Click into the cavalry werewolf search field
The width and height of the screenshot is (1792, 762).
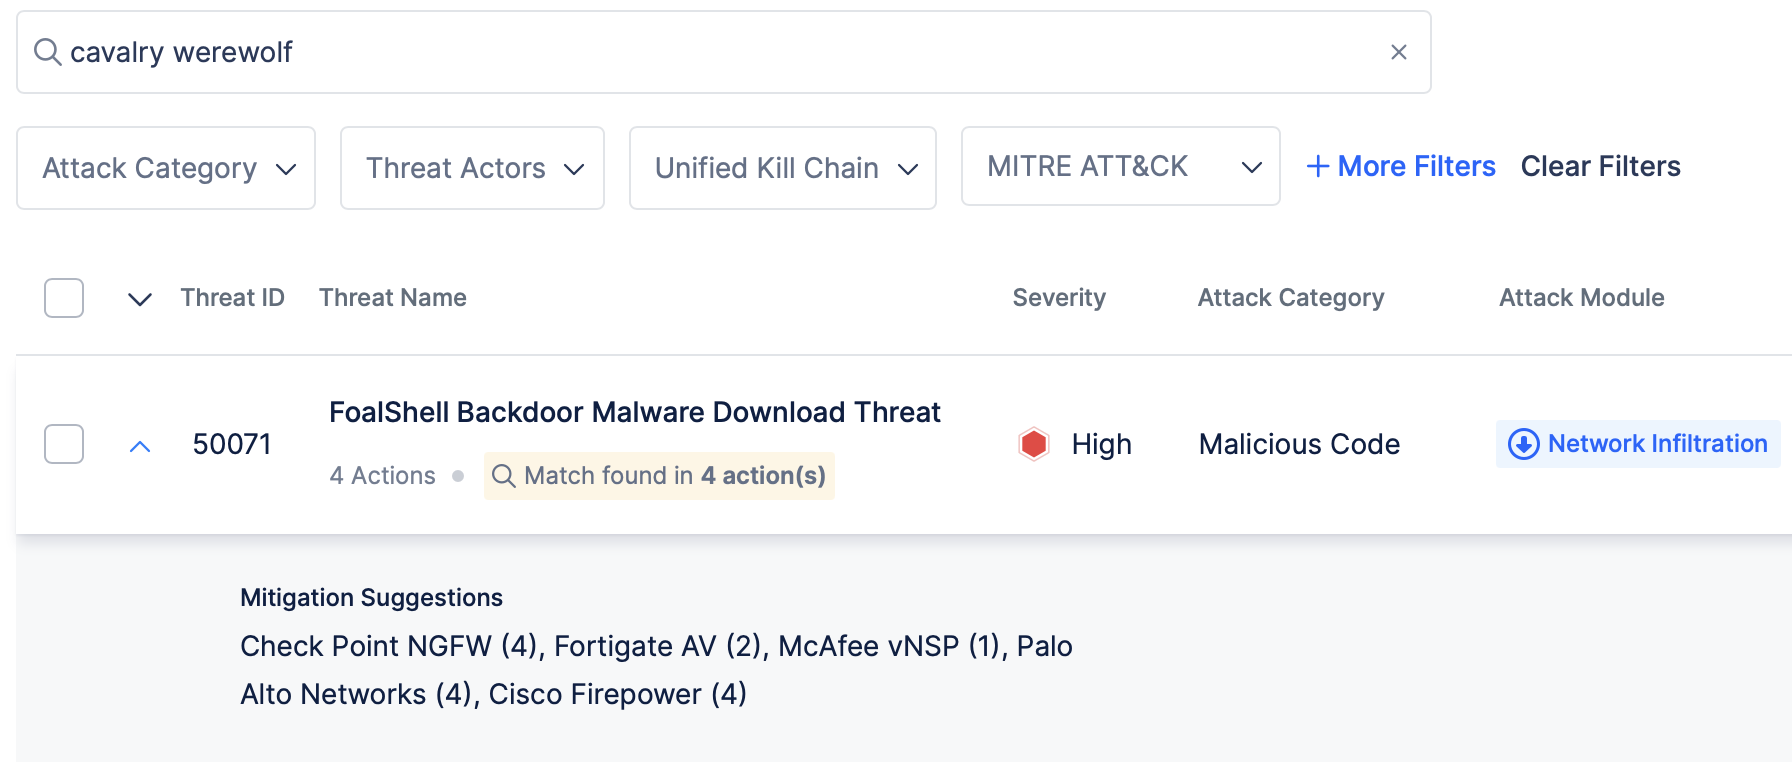point(700,52)
